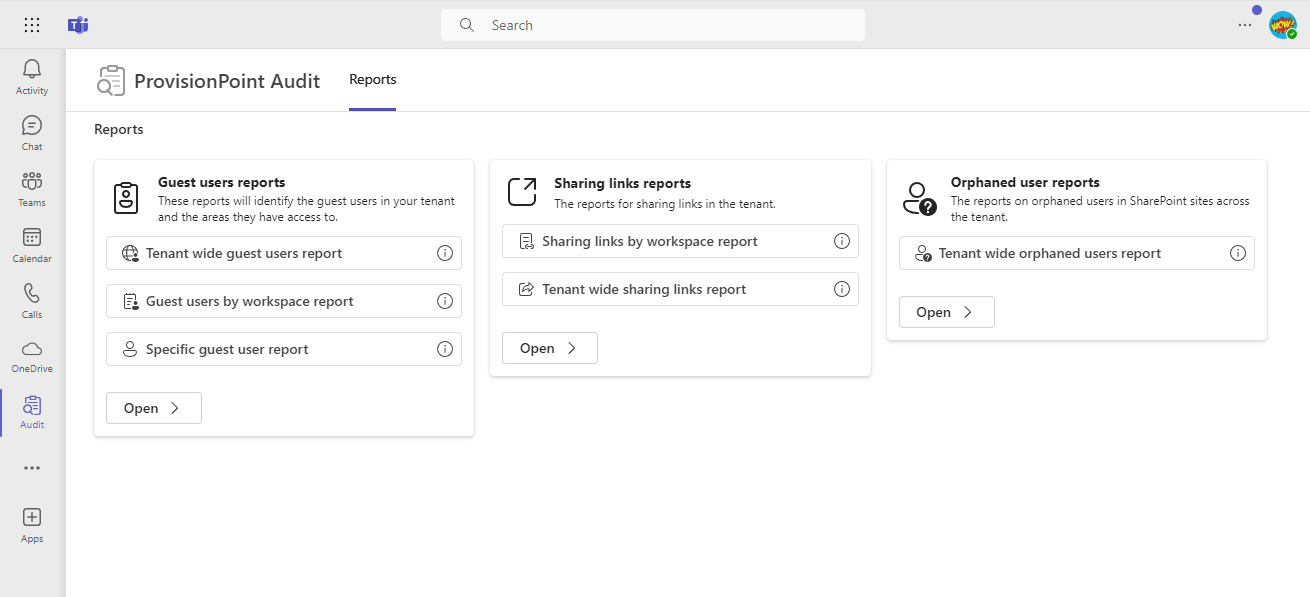Screen dimensions: 1310x597
Task: Click the Orphaned user reports icon
Action: click(x=919, y=198)
